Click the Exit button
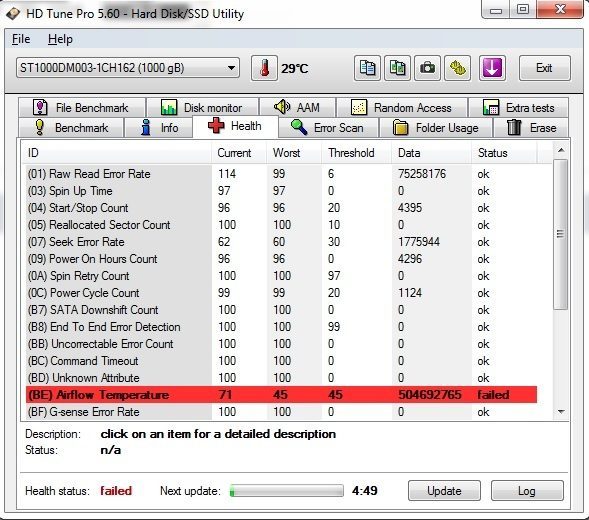Screen dimensions: 589x520 pos(544,68)
